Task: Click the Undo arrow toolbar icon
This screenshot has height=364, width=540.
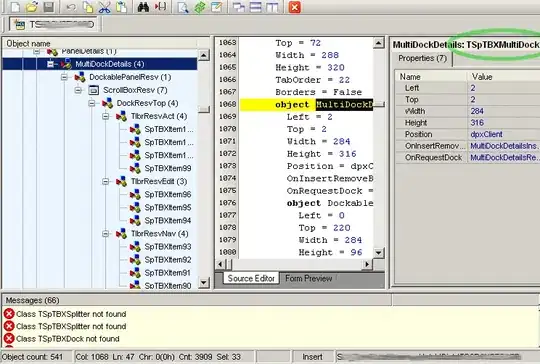Action: [x=71, y=7]
